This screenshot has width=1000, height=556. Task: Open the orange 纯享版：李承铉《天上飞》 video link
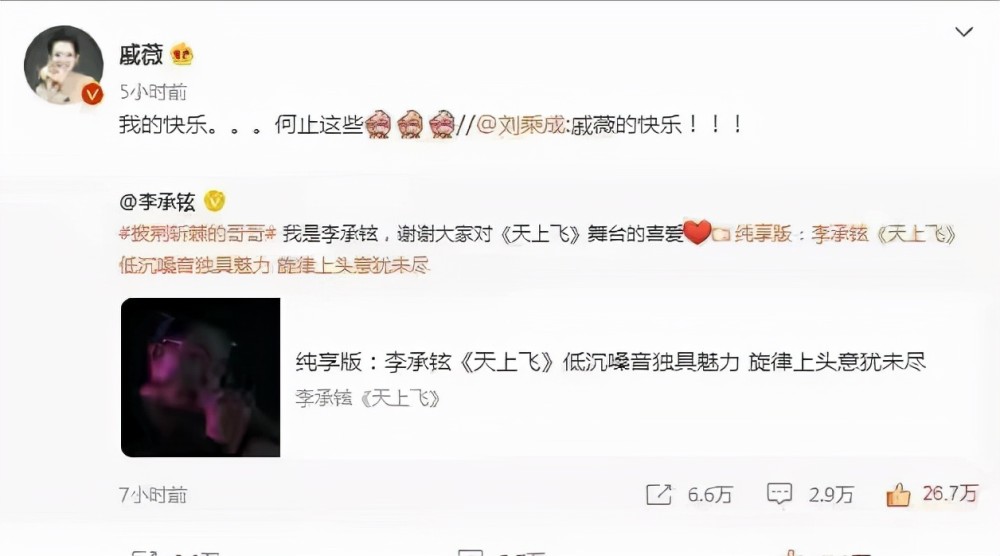click(538, 249)
